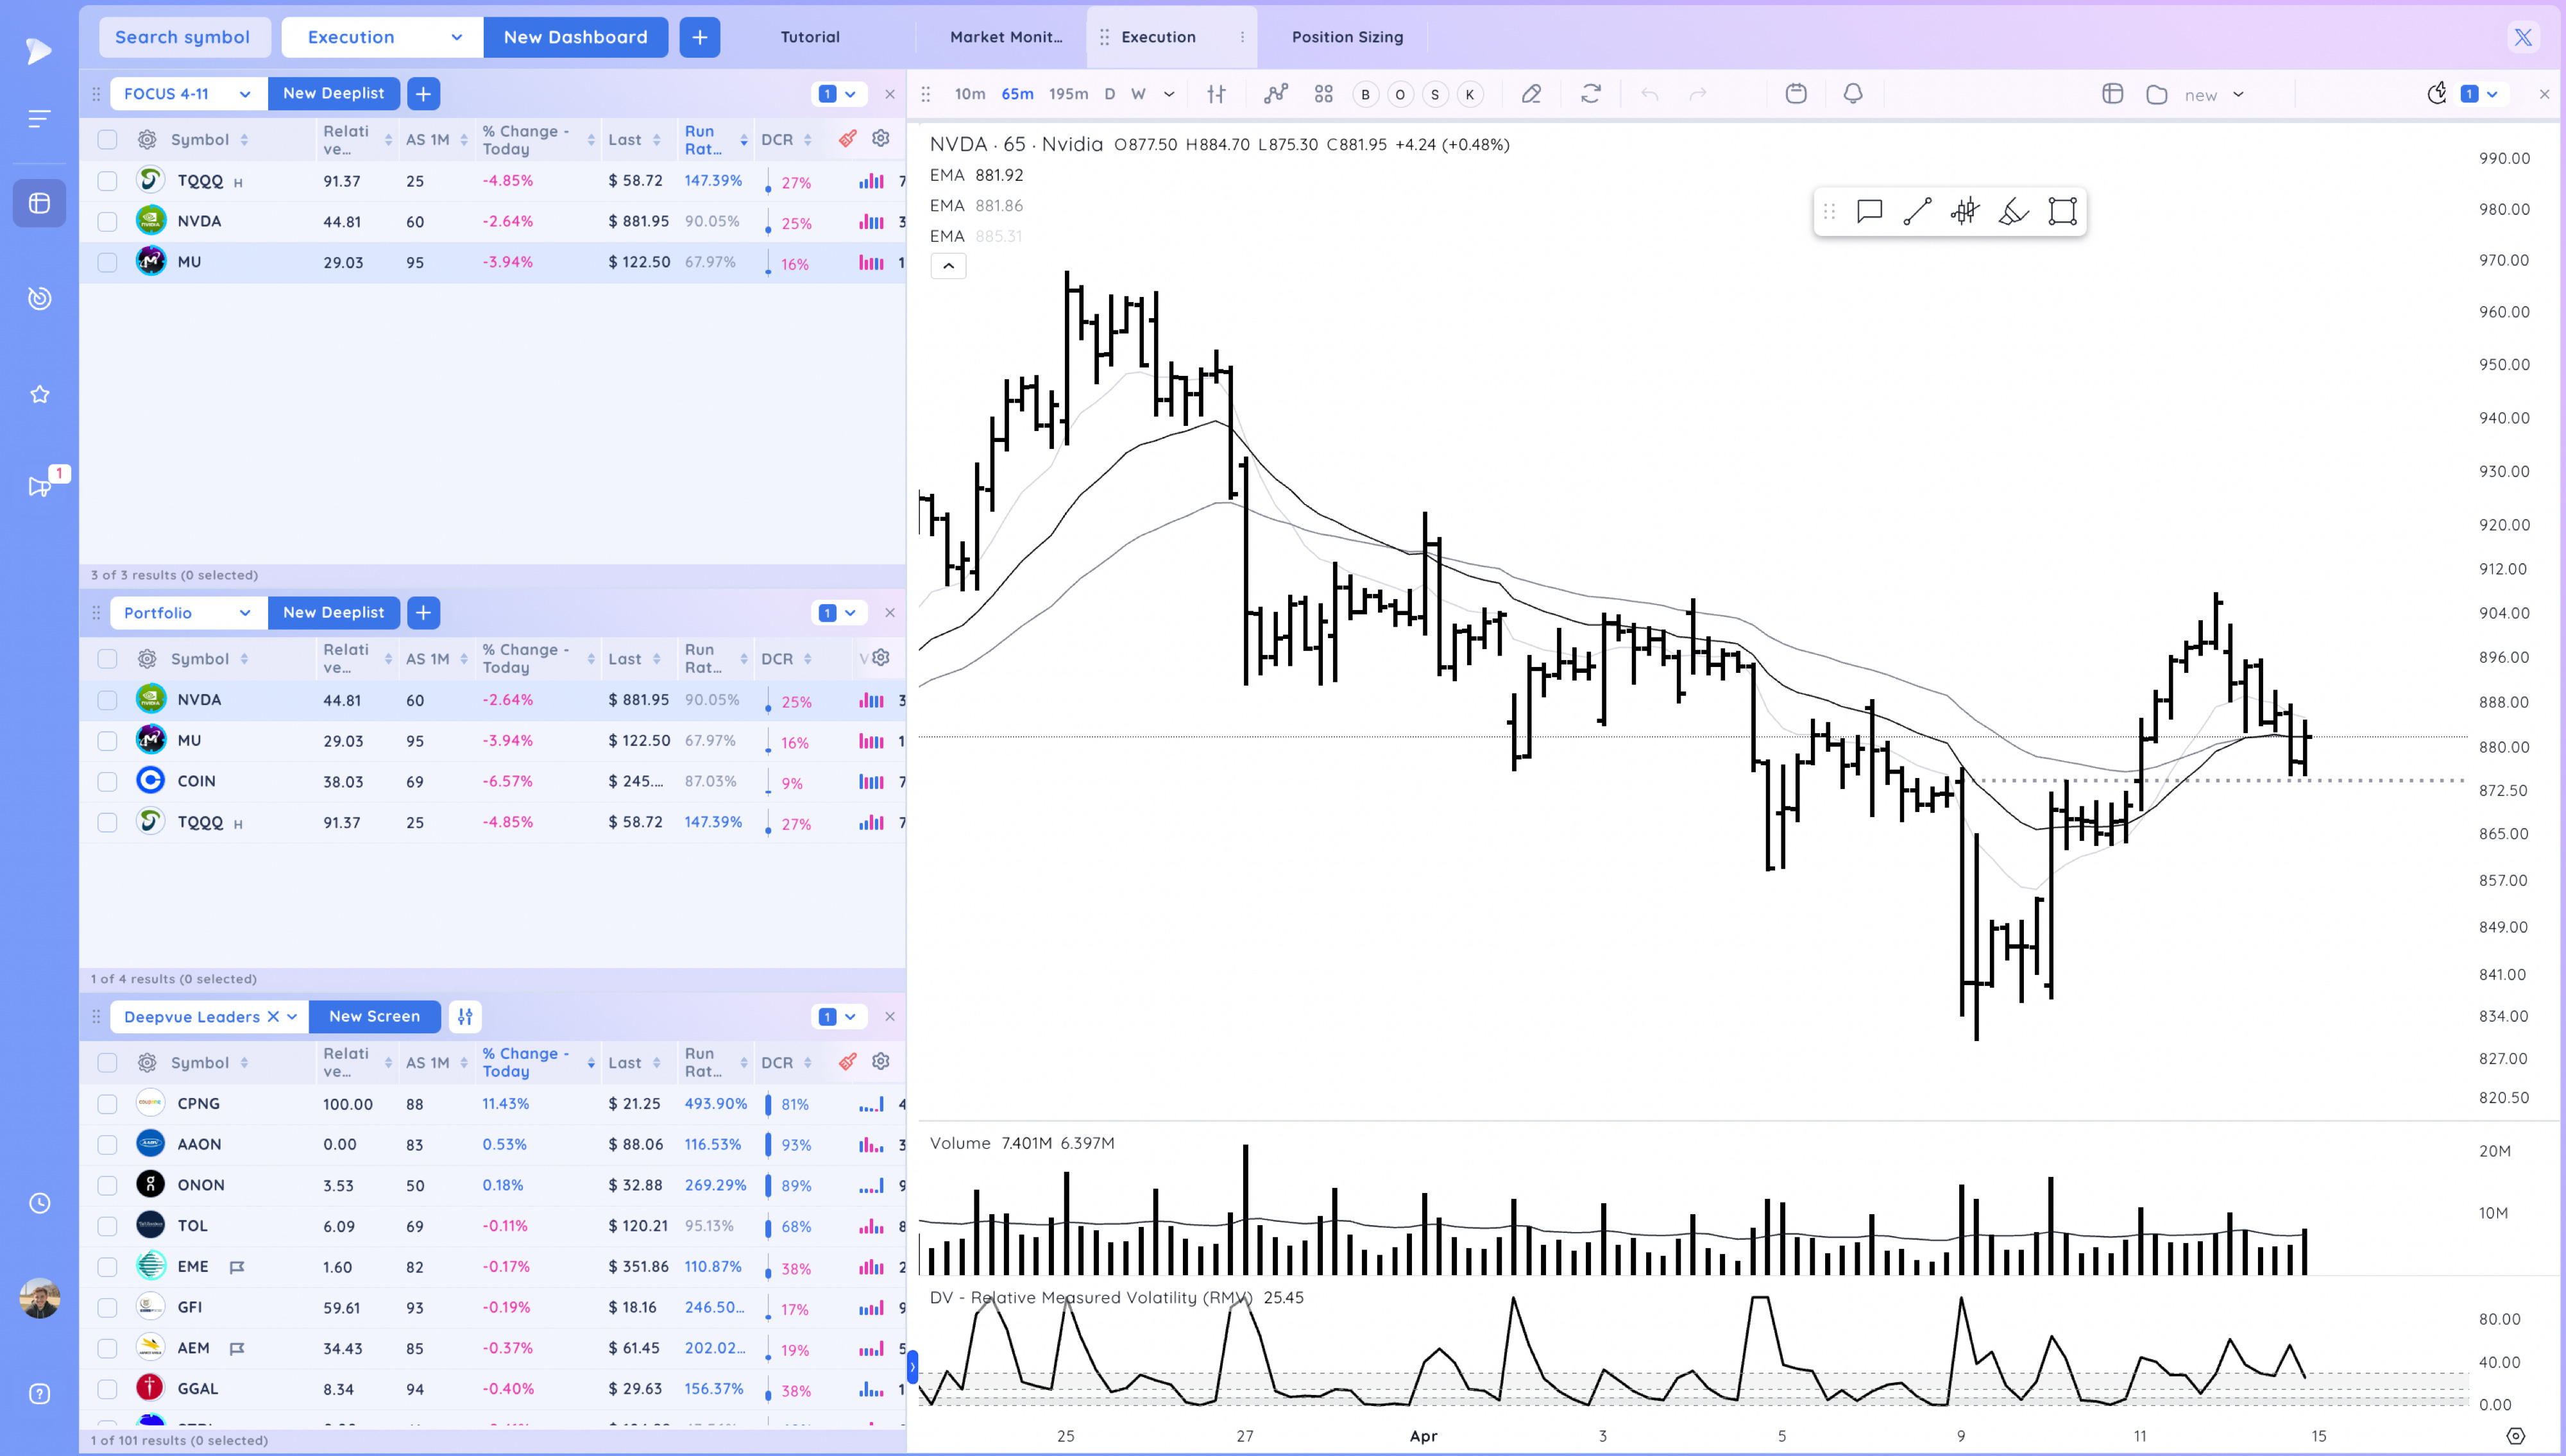2566x1456 pixels.
Task: Expand the timeframe dropdown next to W
Action: [1168, 93]
